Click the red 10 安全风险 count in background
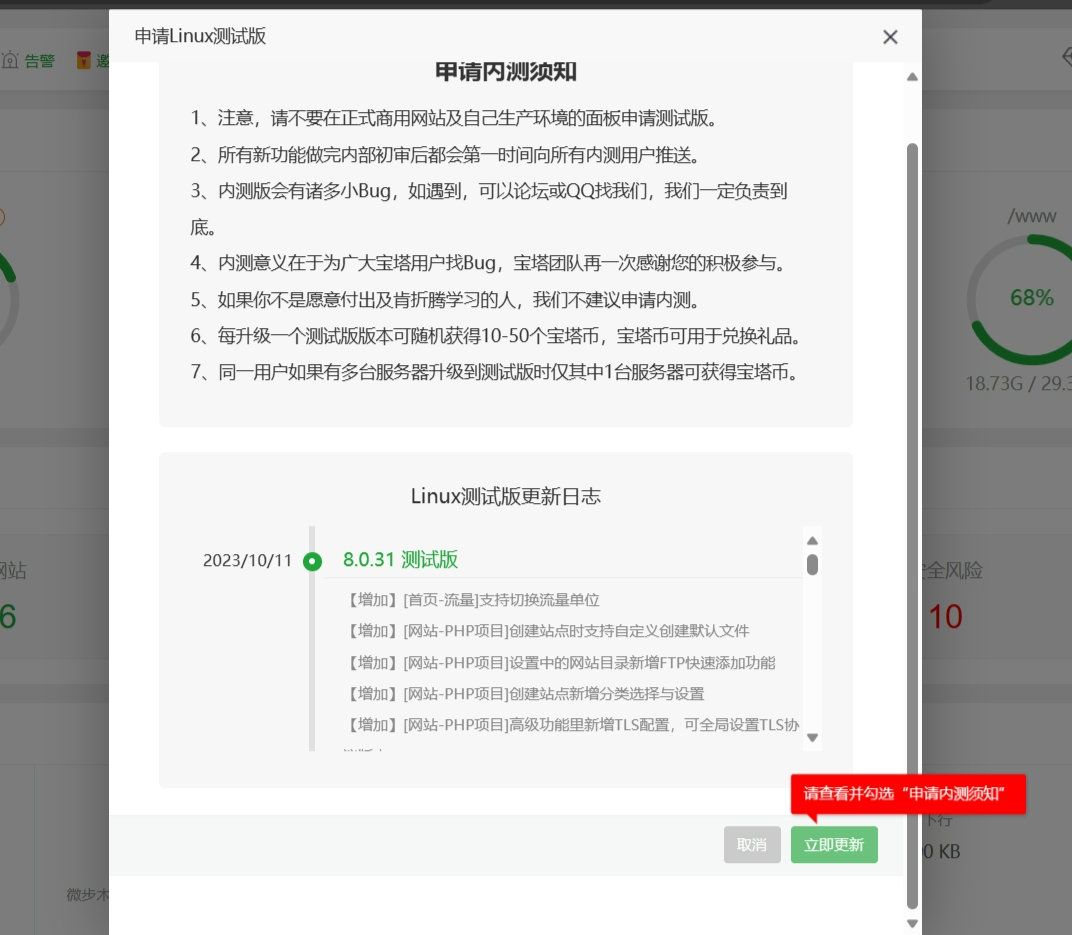 click(x=945, y=616)
